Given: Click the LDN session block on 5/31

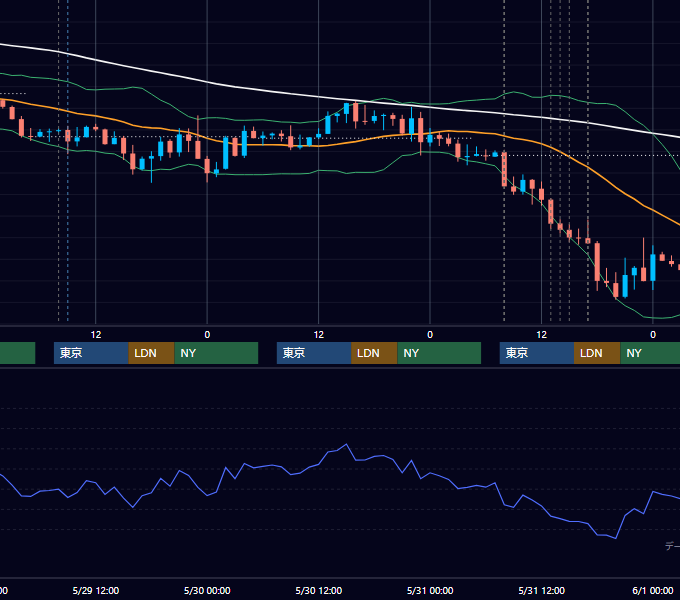Looking at the screenshot, I should (x=597, y=353).
